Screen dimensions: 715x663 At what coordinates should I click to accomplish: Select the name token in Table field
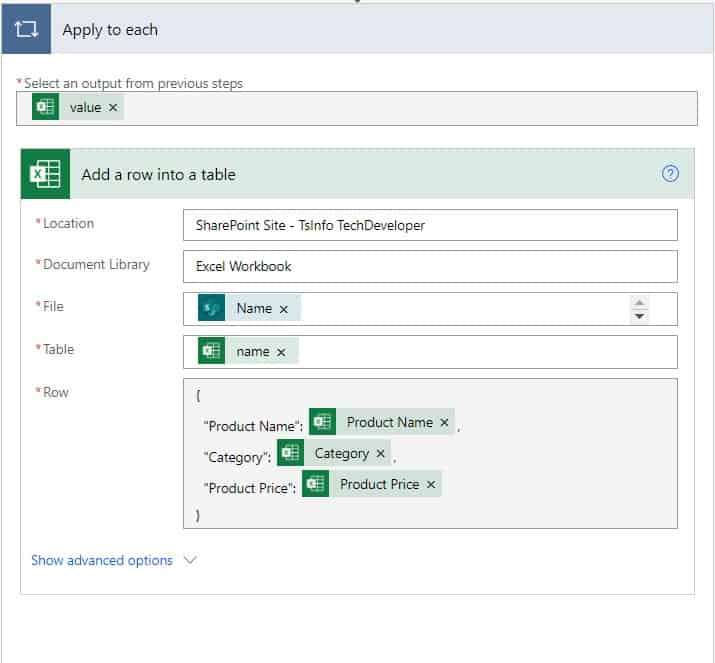(248, 351)
